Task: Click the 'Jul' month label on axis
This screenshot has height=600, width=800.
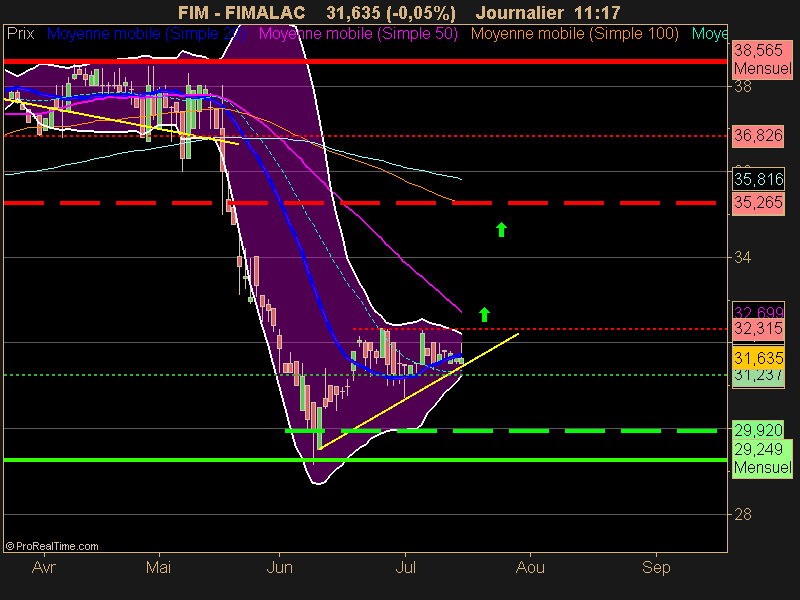Action: [406, 567]
